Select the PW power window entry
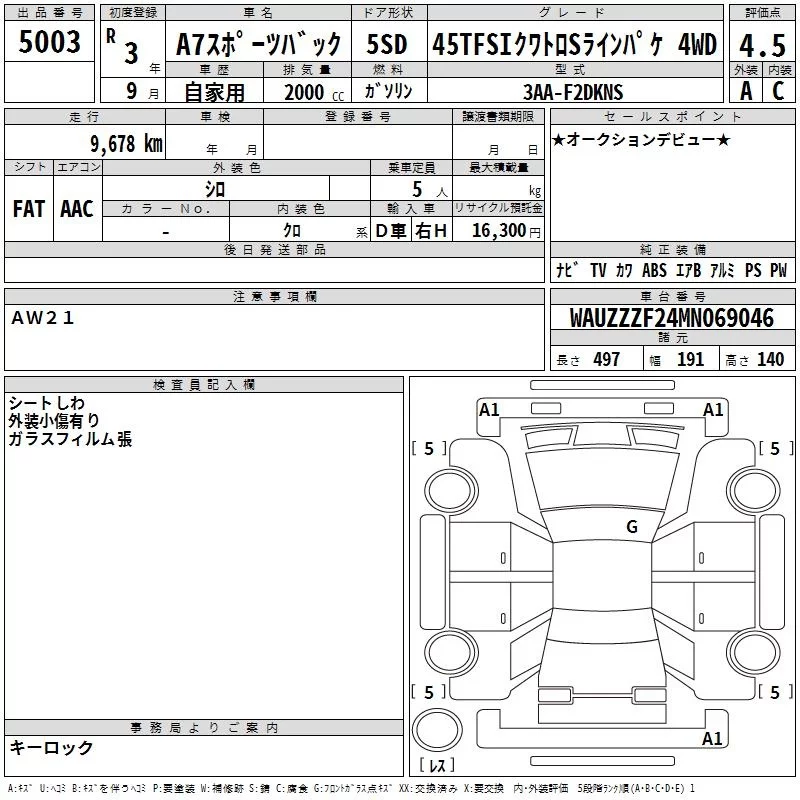Image resolution: width=800 pixels, height=800 pixels. point(779,270)
